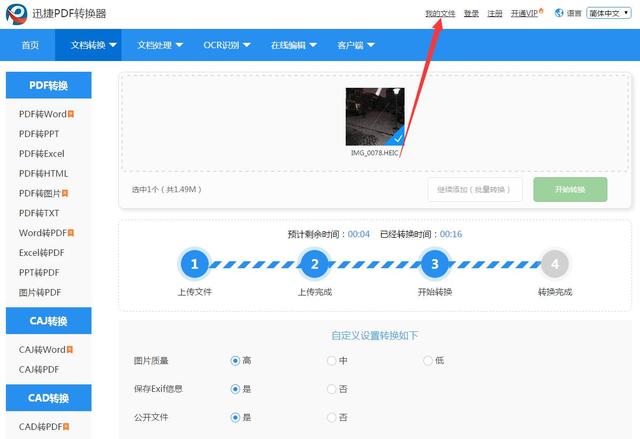This screenshot has height=439, width=640.
Task: Select 是 for 公开文件
Action: tap(235, 418)
